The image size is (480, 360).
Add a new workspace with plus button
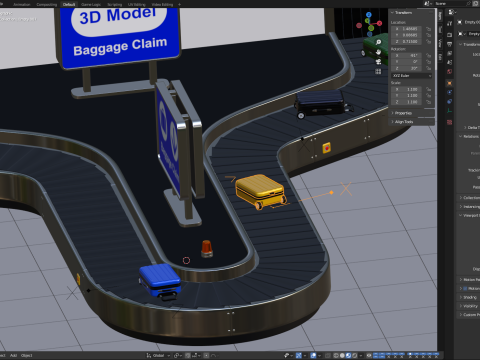(179, 4)
